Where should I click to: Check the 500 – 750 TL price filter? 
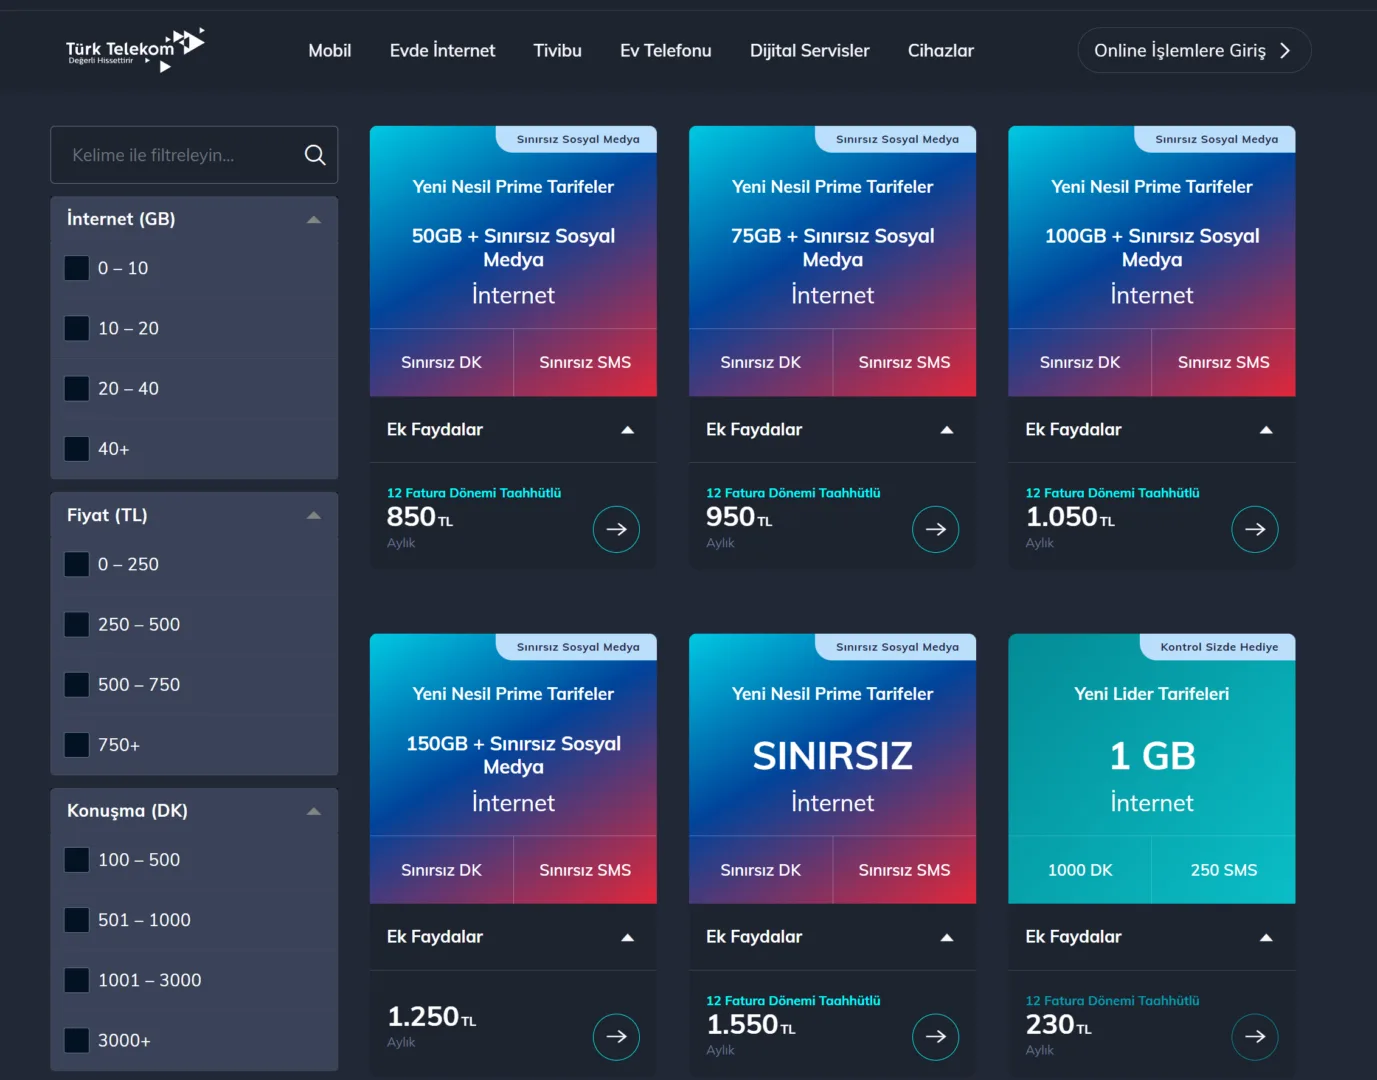tap(77, 684)
